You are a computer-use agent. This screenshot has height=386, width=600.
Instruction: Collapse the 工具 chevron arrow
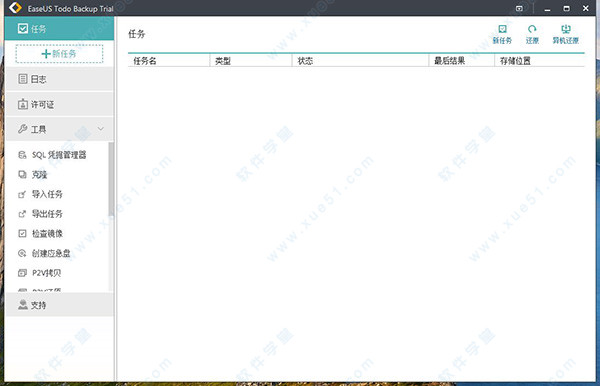tap(100, 129)
